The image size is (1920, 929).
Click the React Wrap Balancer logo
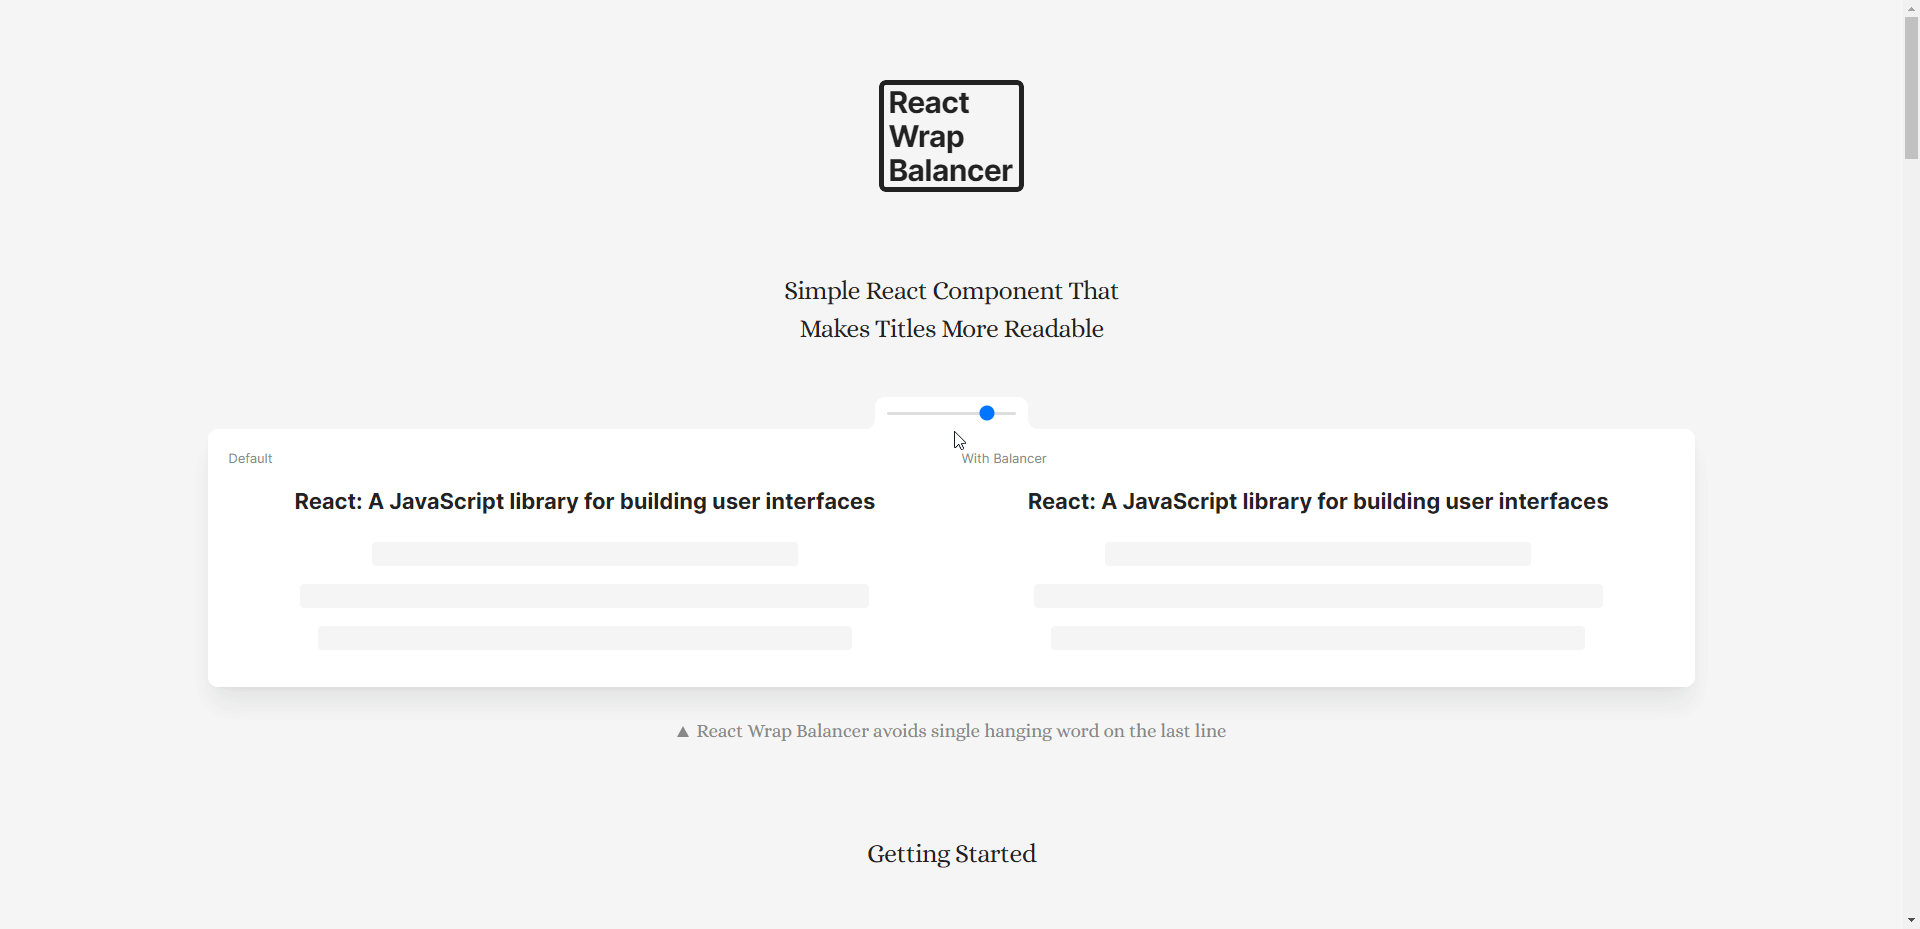click(x=950, y=136)
